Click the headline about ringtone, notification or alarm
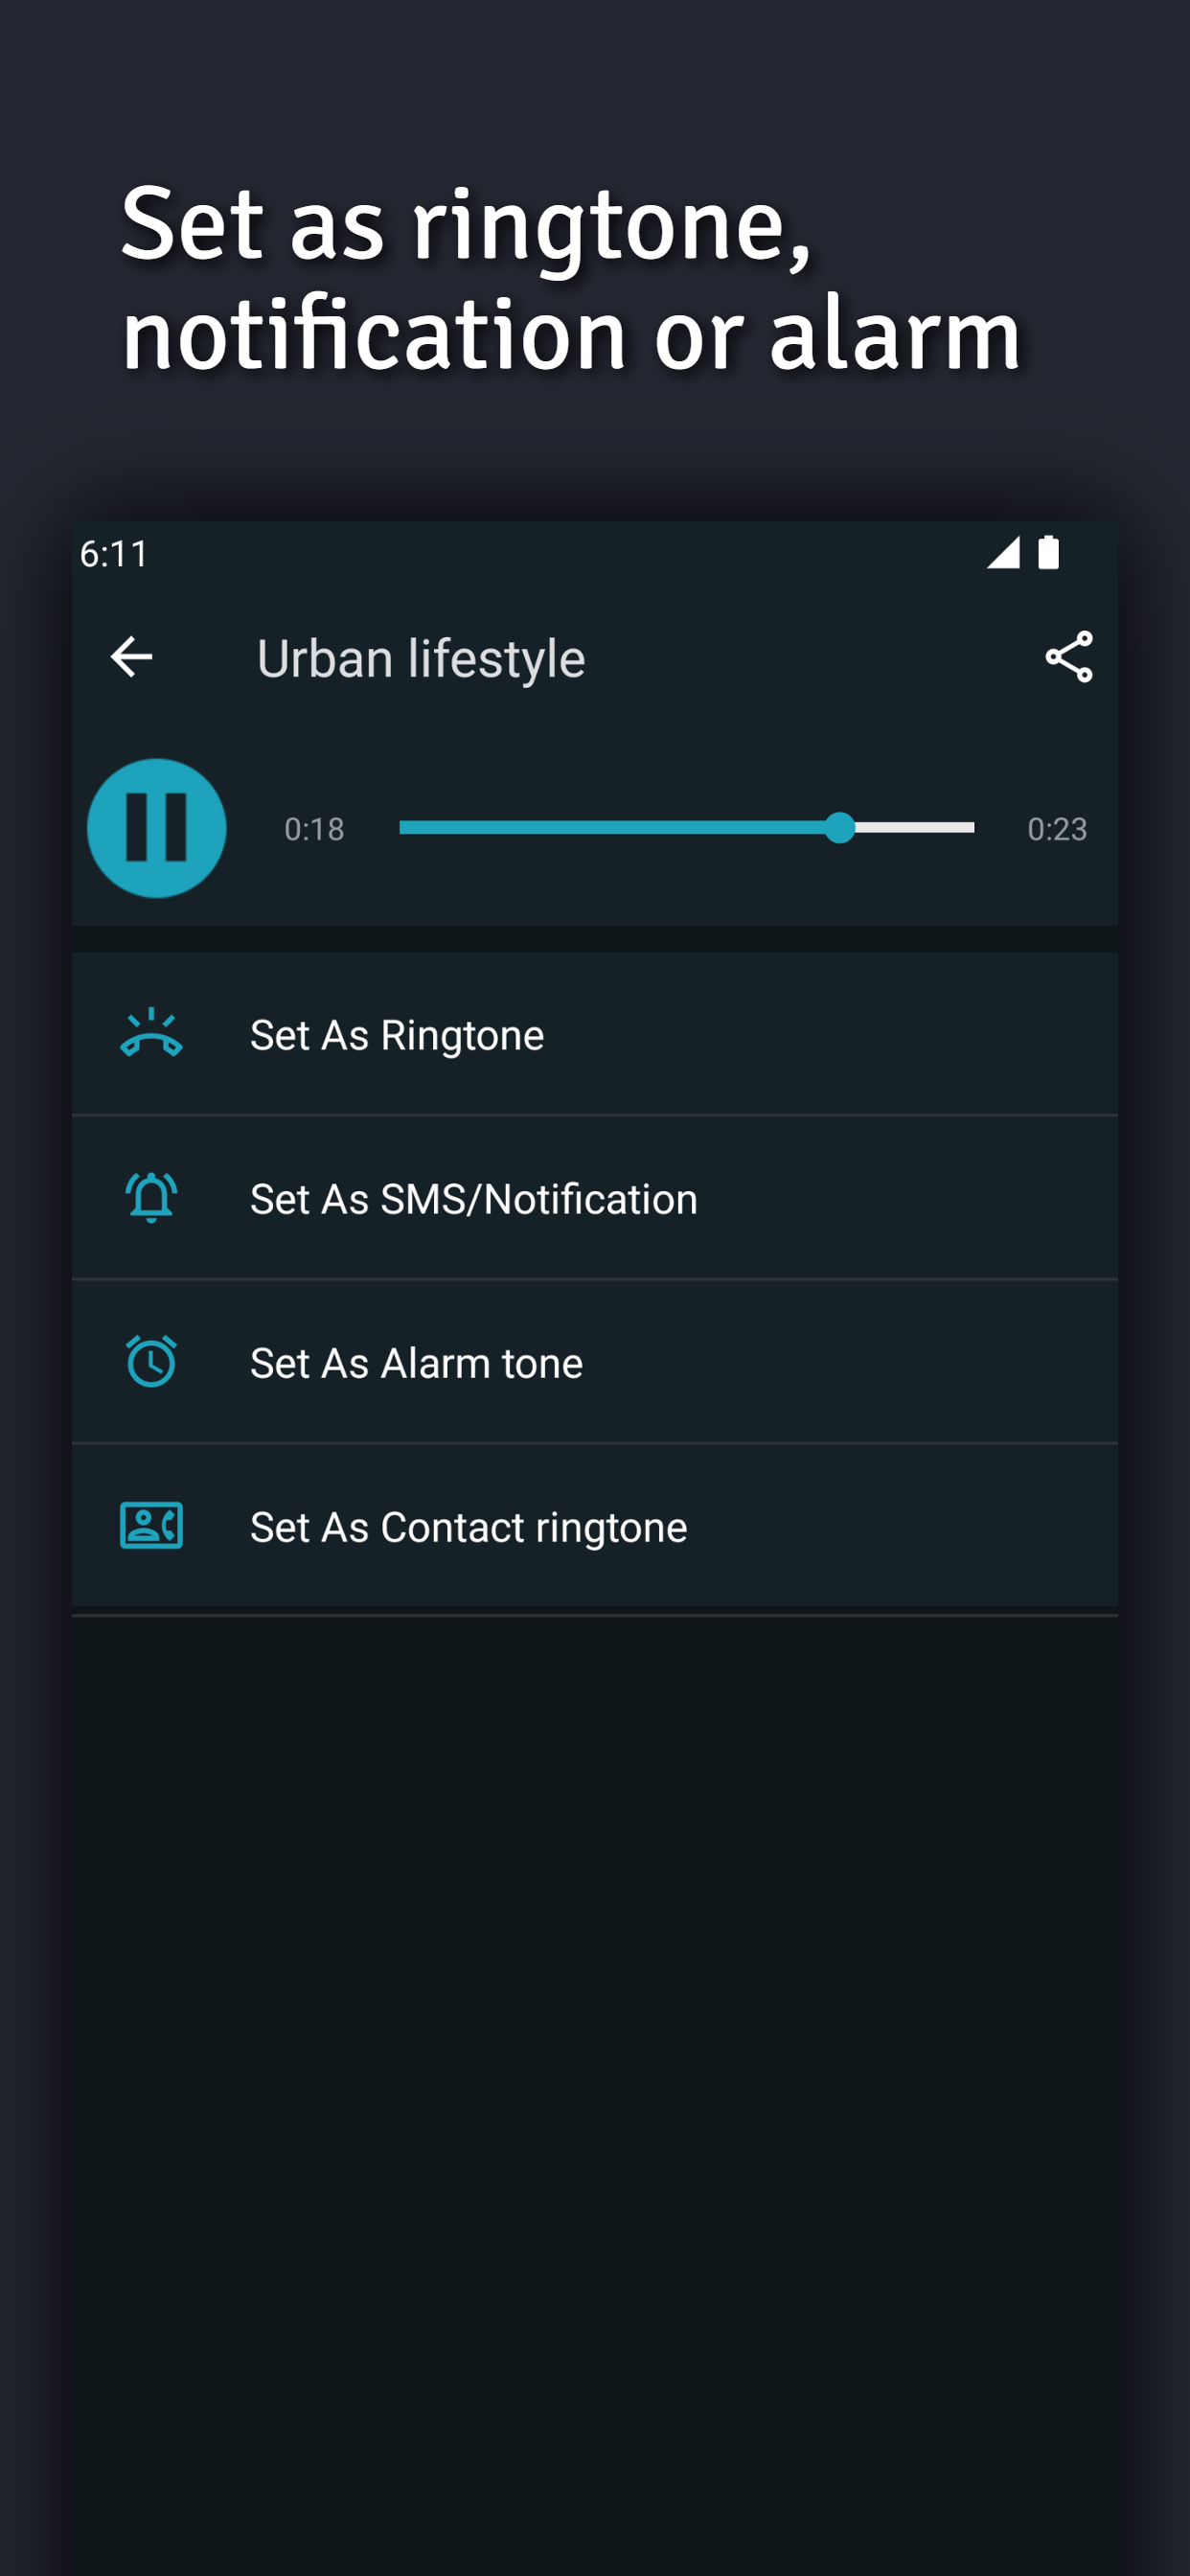This screenshot has width=1190, height=2576. [x=570, y=278]
